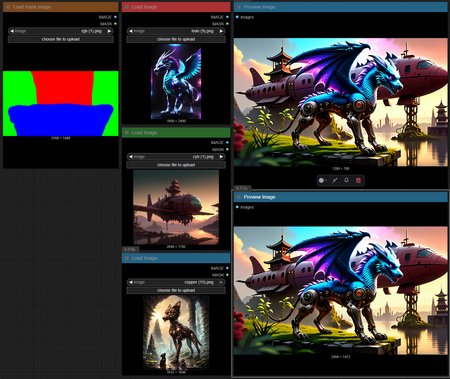The width and height of the screenshot is (450, 379).
Task: Click the MASK output dot on red Load Image
Action: click(227, 24)
